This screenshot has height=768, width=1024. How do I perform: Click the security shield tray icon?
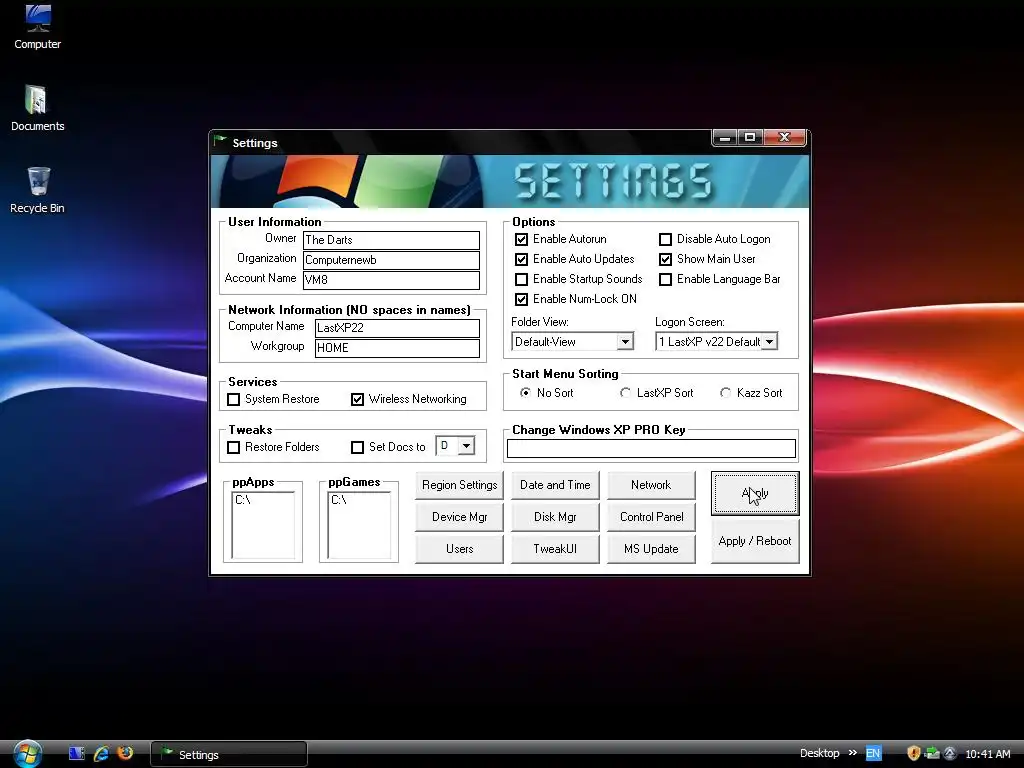click(914, 754)
